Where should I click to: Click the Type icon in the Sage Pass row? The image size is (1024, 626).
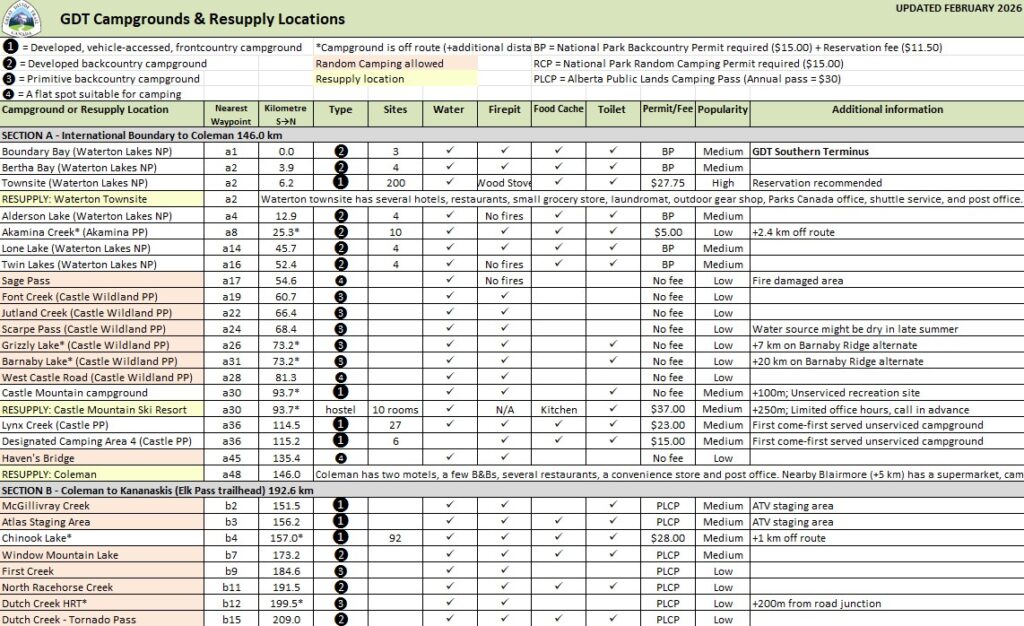[x=340, y=282]
